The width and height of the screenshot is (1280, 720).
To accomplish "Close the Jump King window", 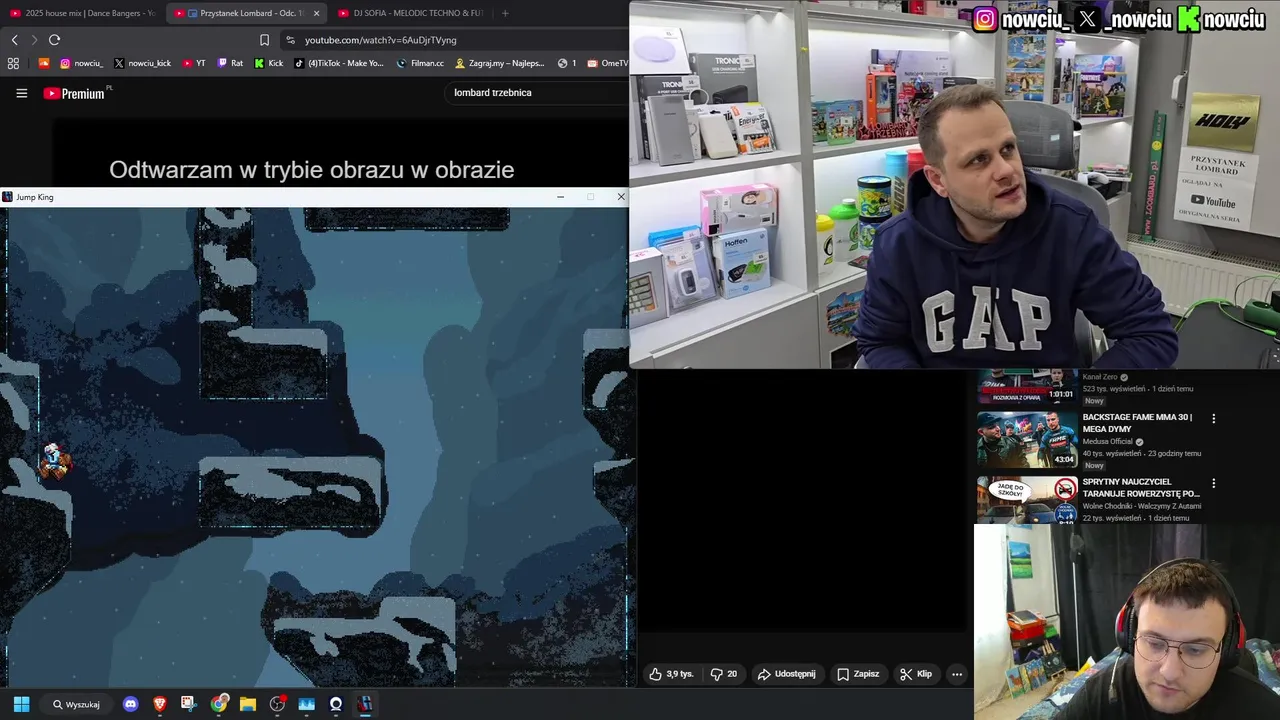I will tap(620, 197).
